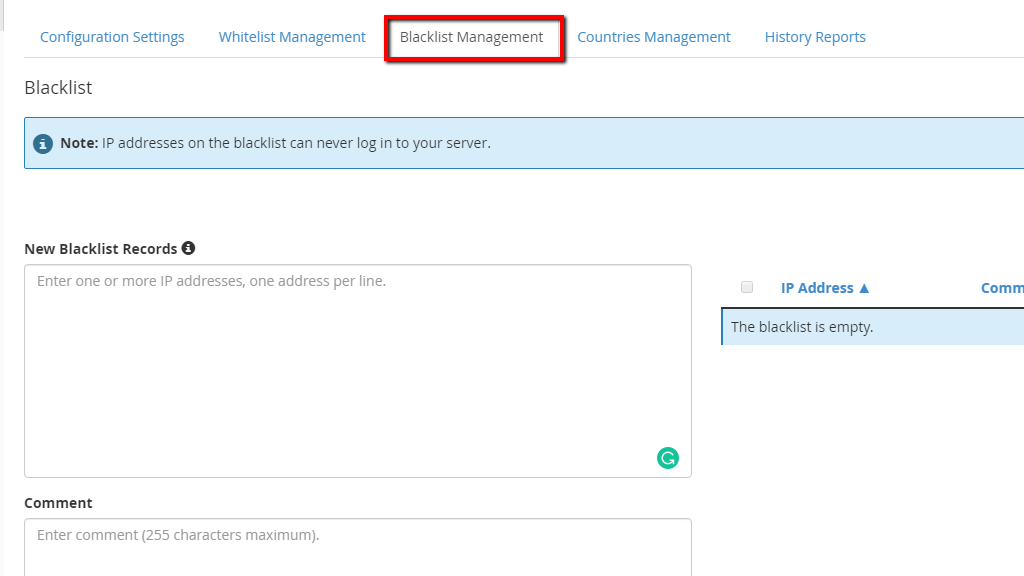
Task: Click the ascending sort arrow beside IP Address
Action: coord(864,288)
